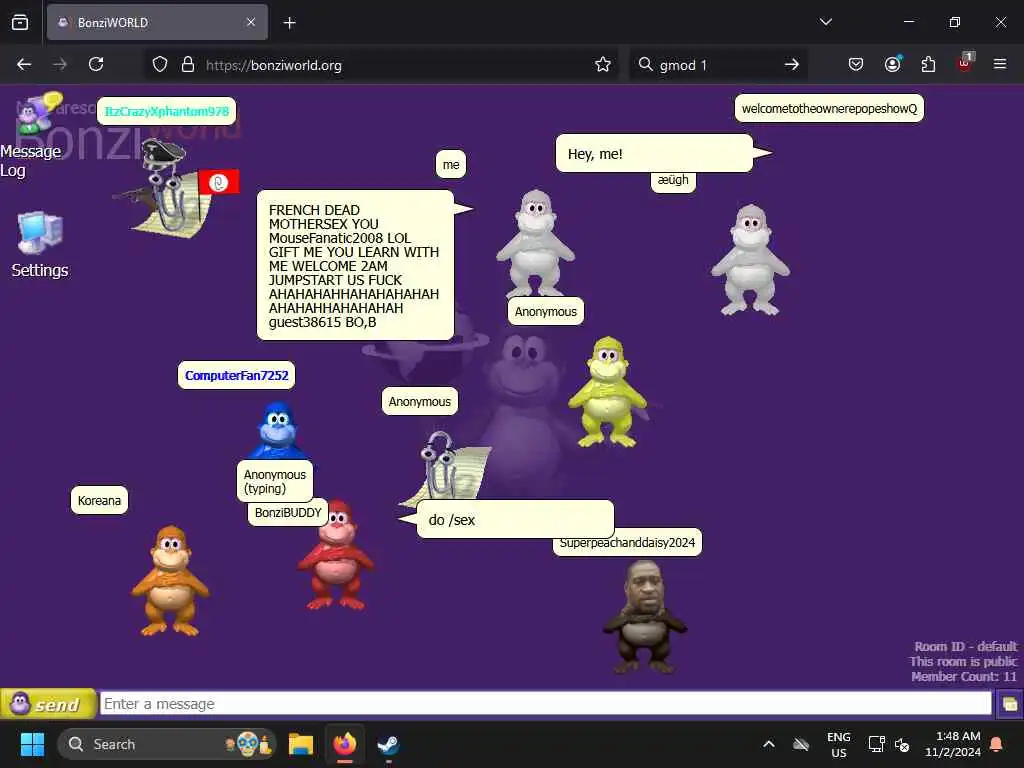Screen dimensions: 1024x768
Task: Expand the list all tabs chevron
Action: (x=825, y=22)
